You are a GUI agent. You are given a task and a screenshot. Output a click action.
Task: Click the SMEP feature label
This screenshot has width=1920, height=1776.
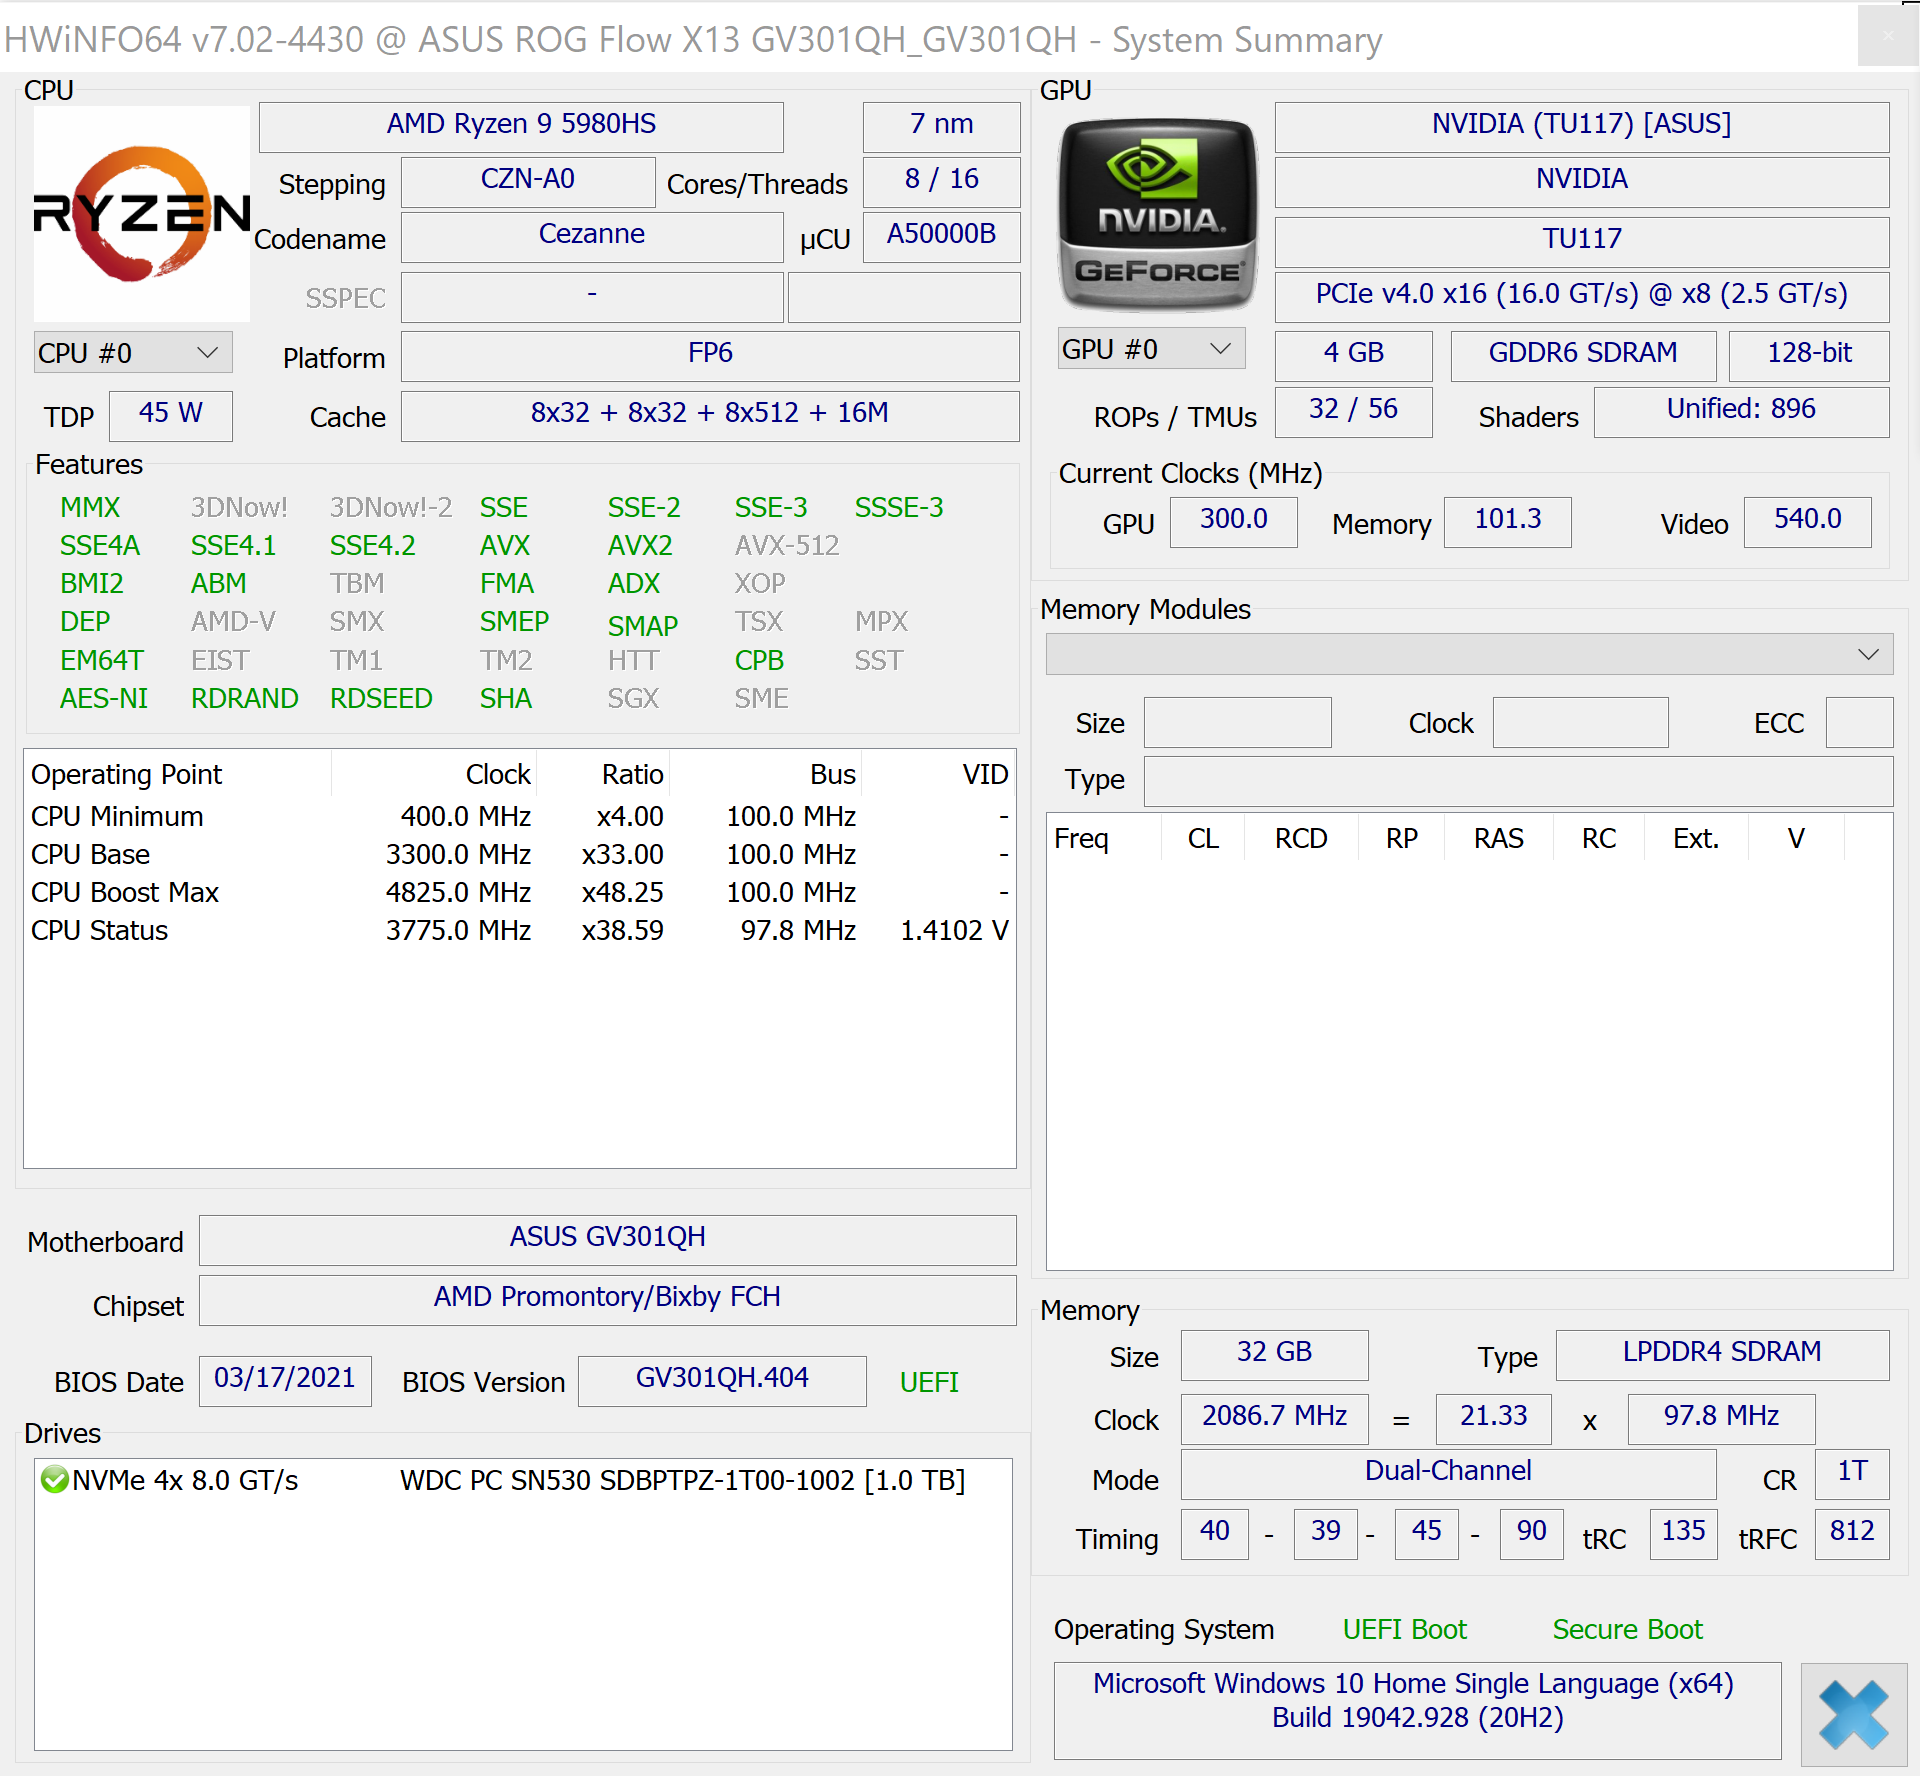pyautogui.click(x=514, y=621)
